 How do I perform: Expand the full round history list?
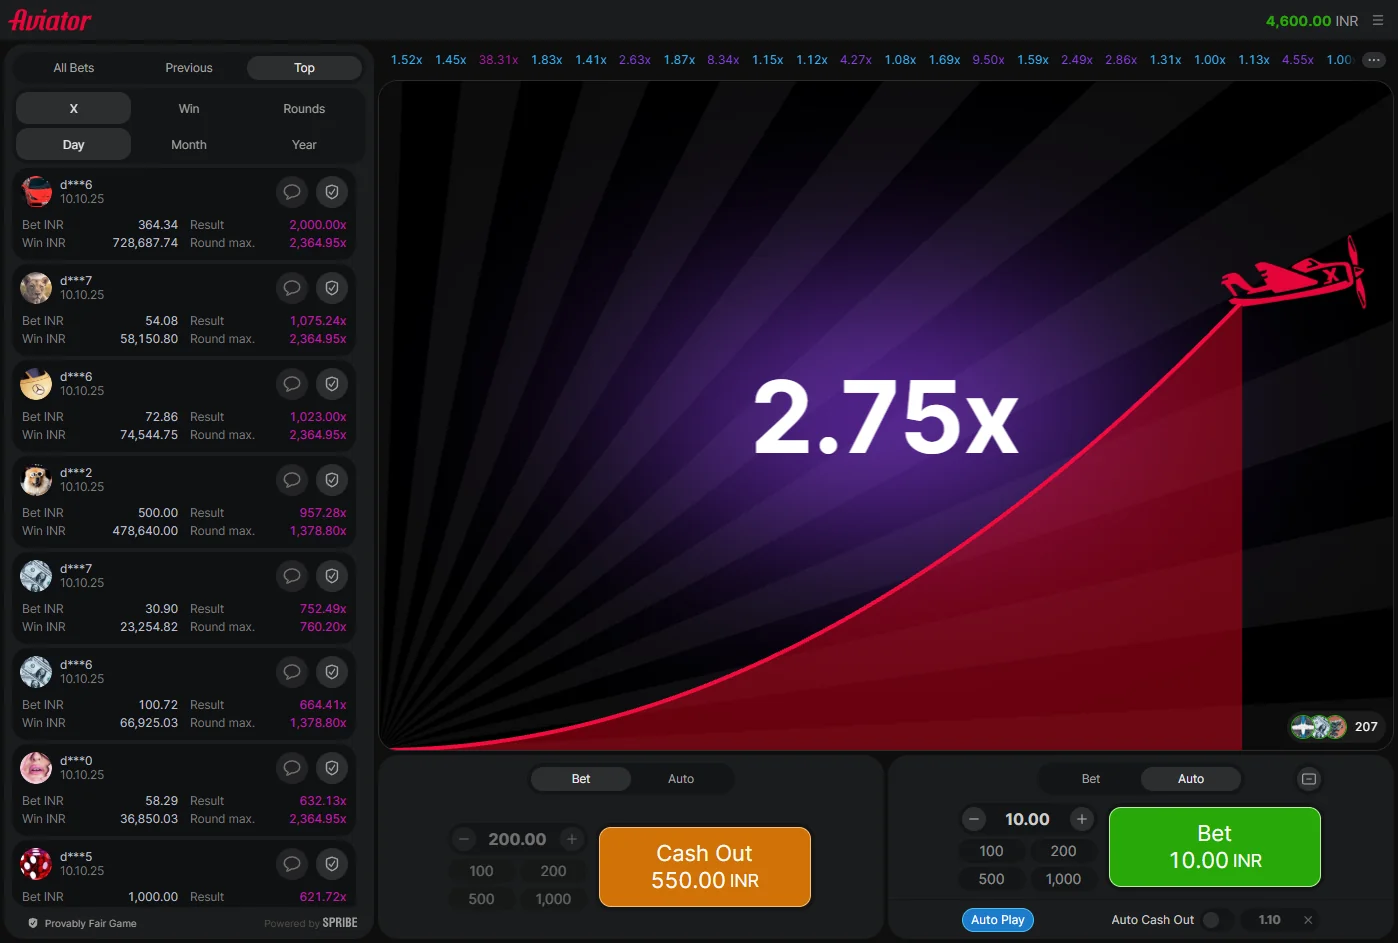click(1373, 59)
